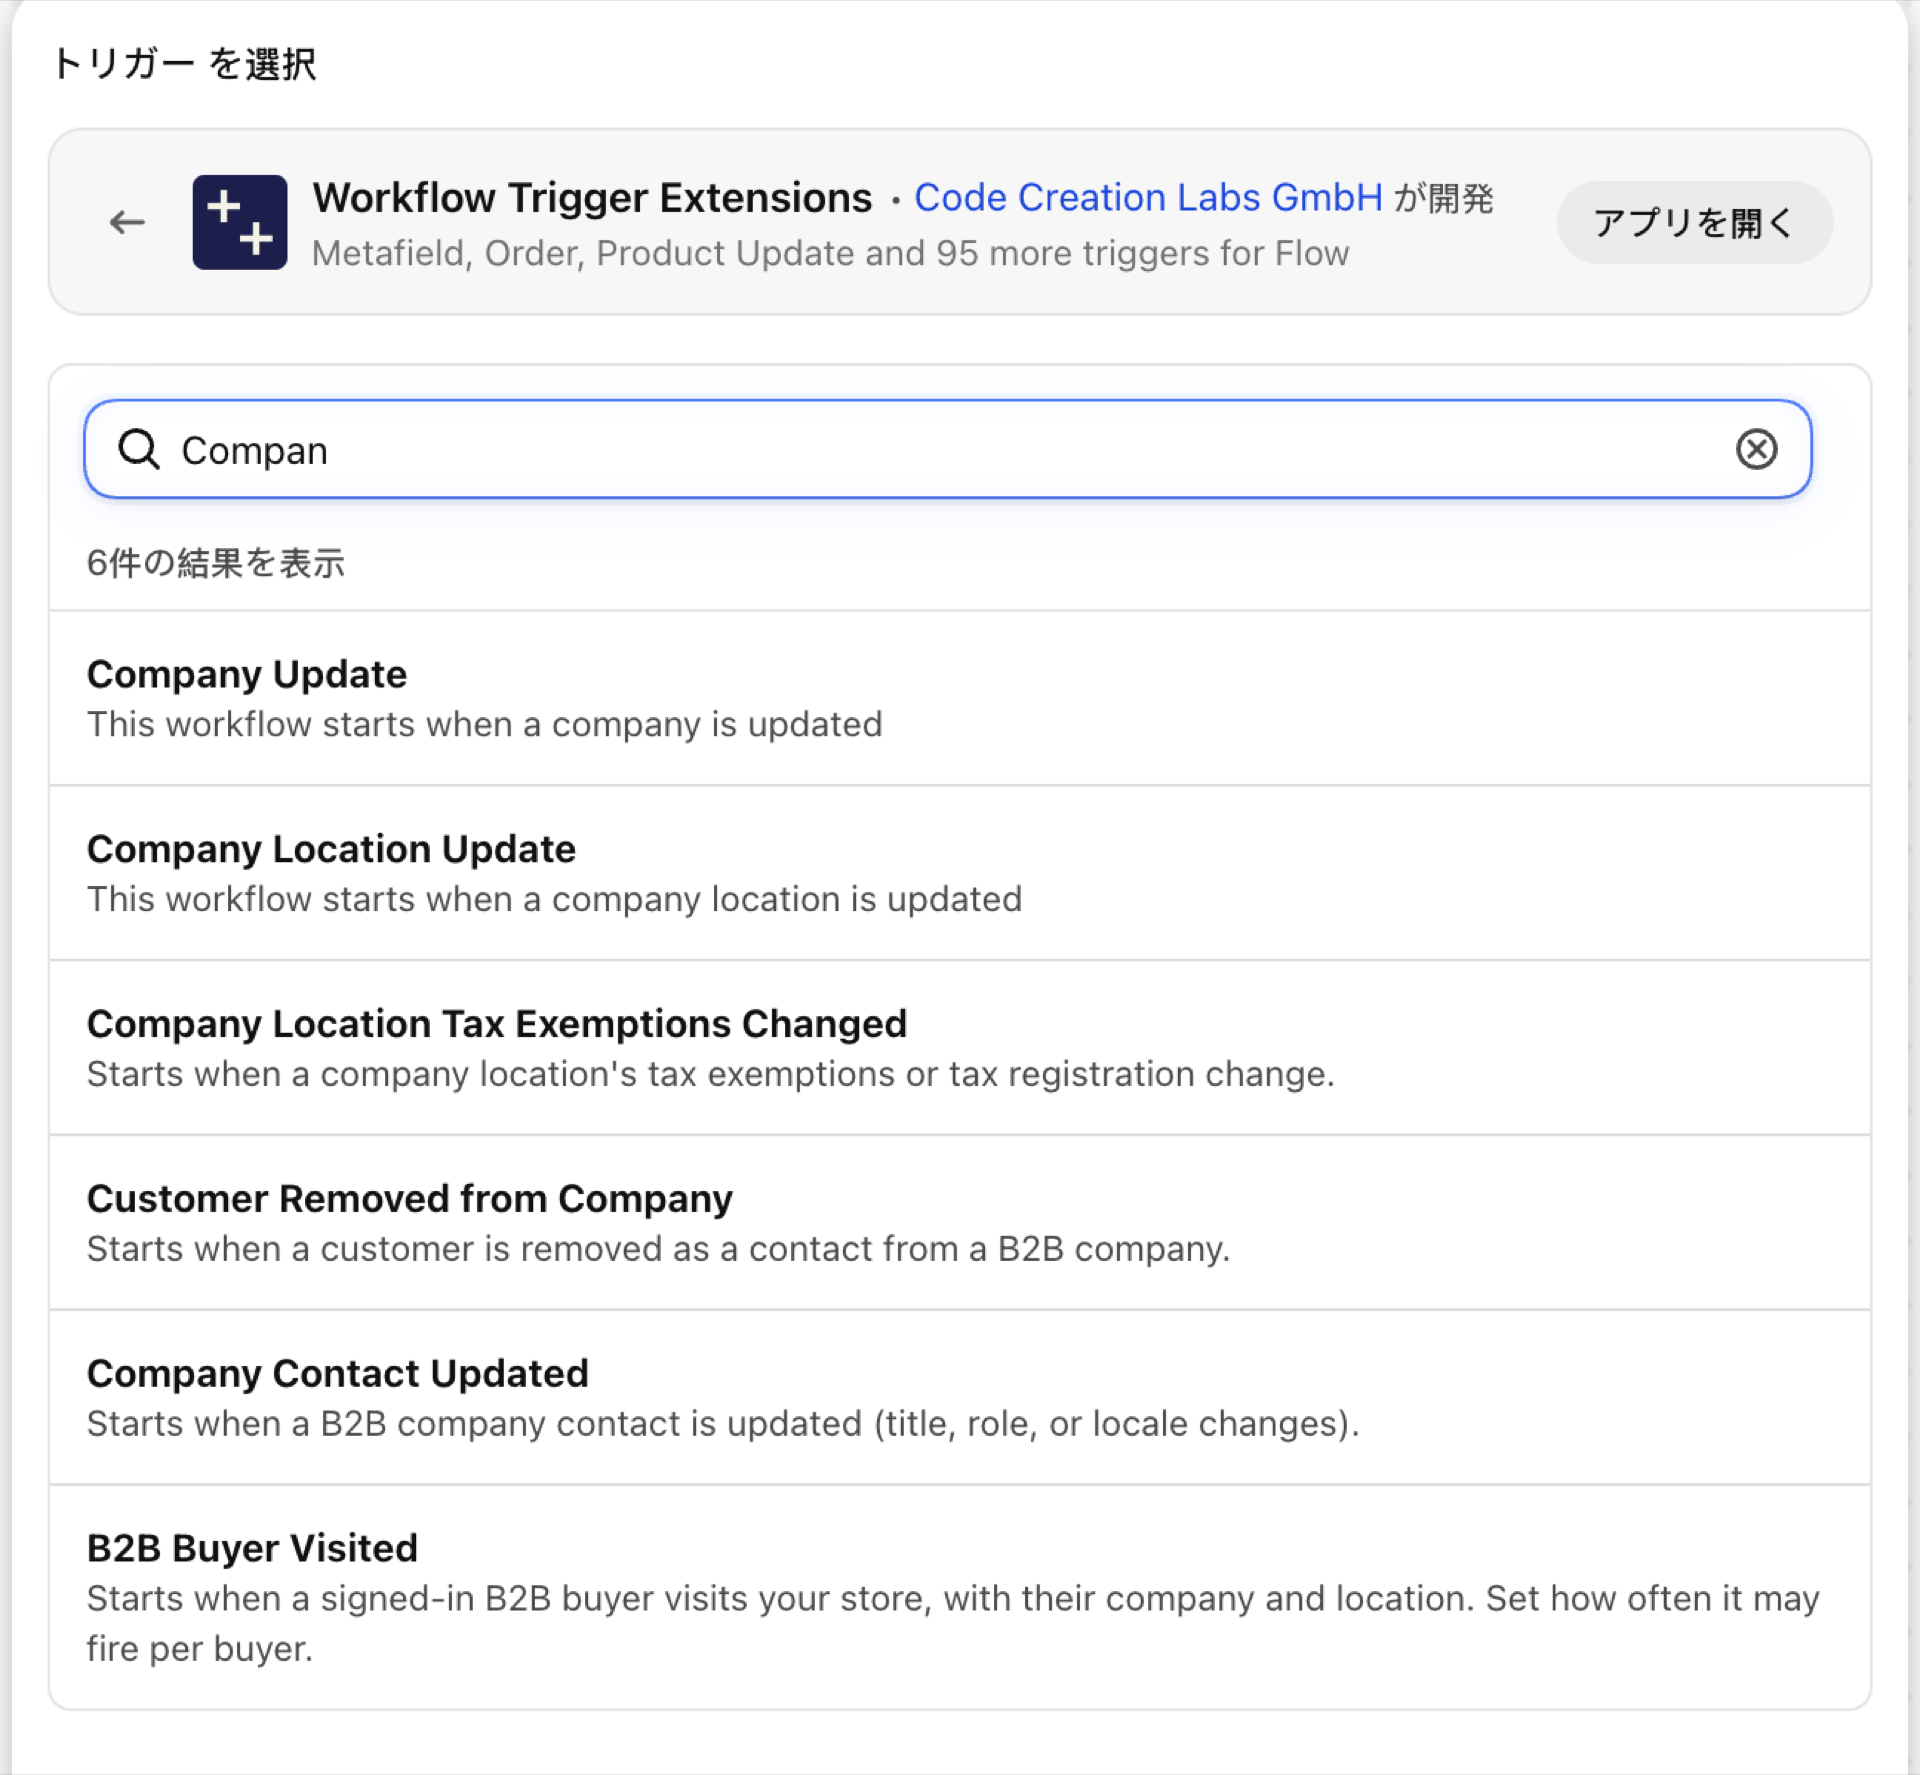The height and width of the screenshot is (1775, 1920).
Task: Click the B2B company contact updated description
Action: click(722, 1424)
